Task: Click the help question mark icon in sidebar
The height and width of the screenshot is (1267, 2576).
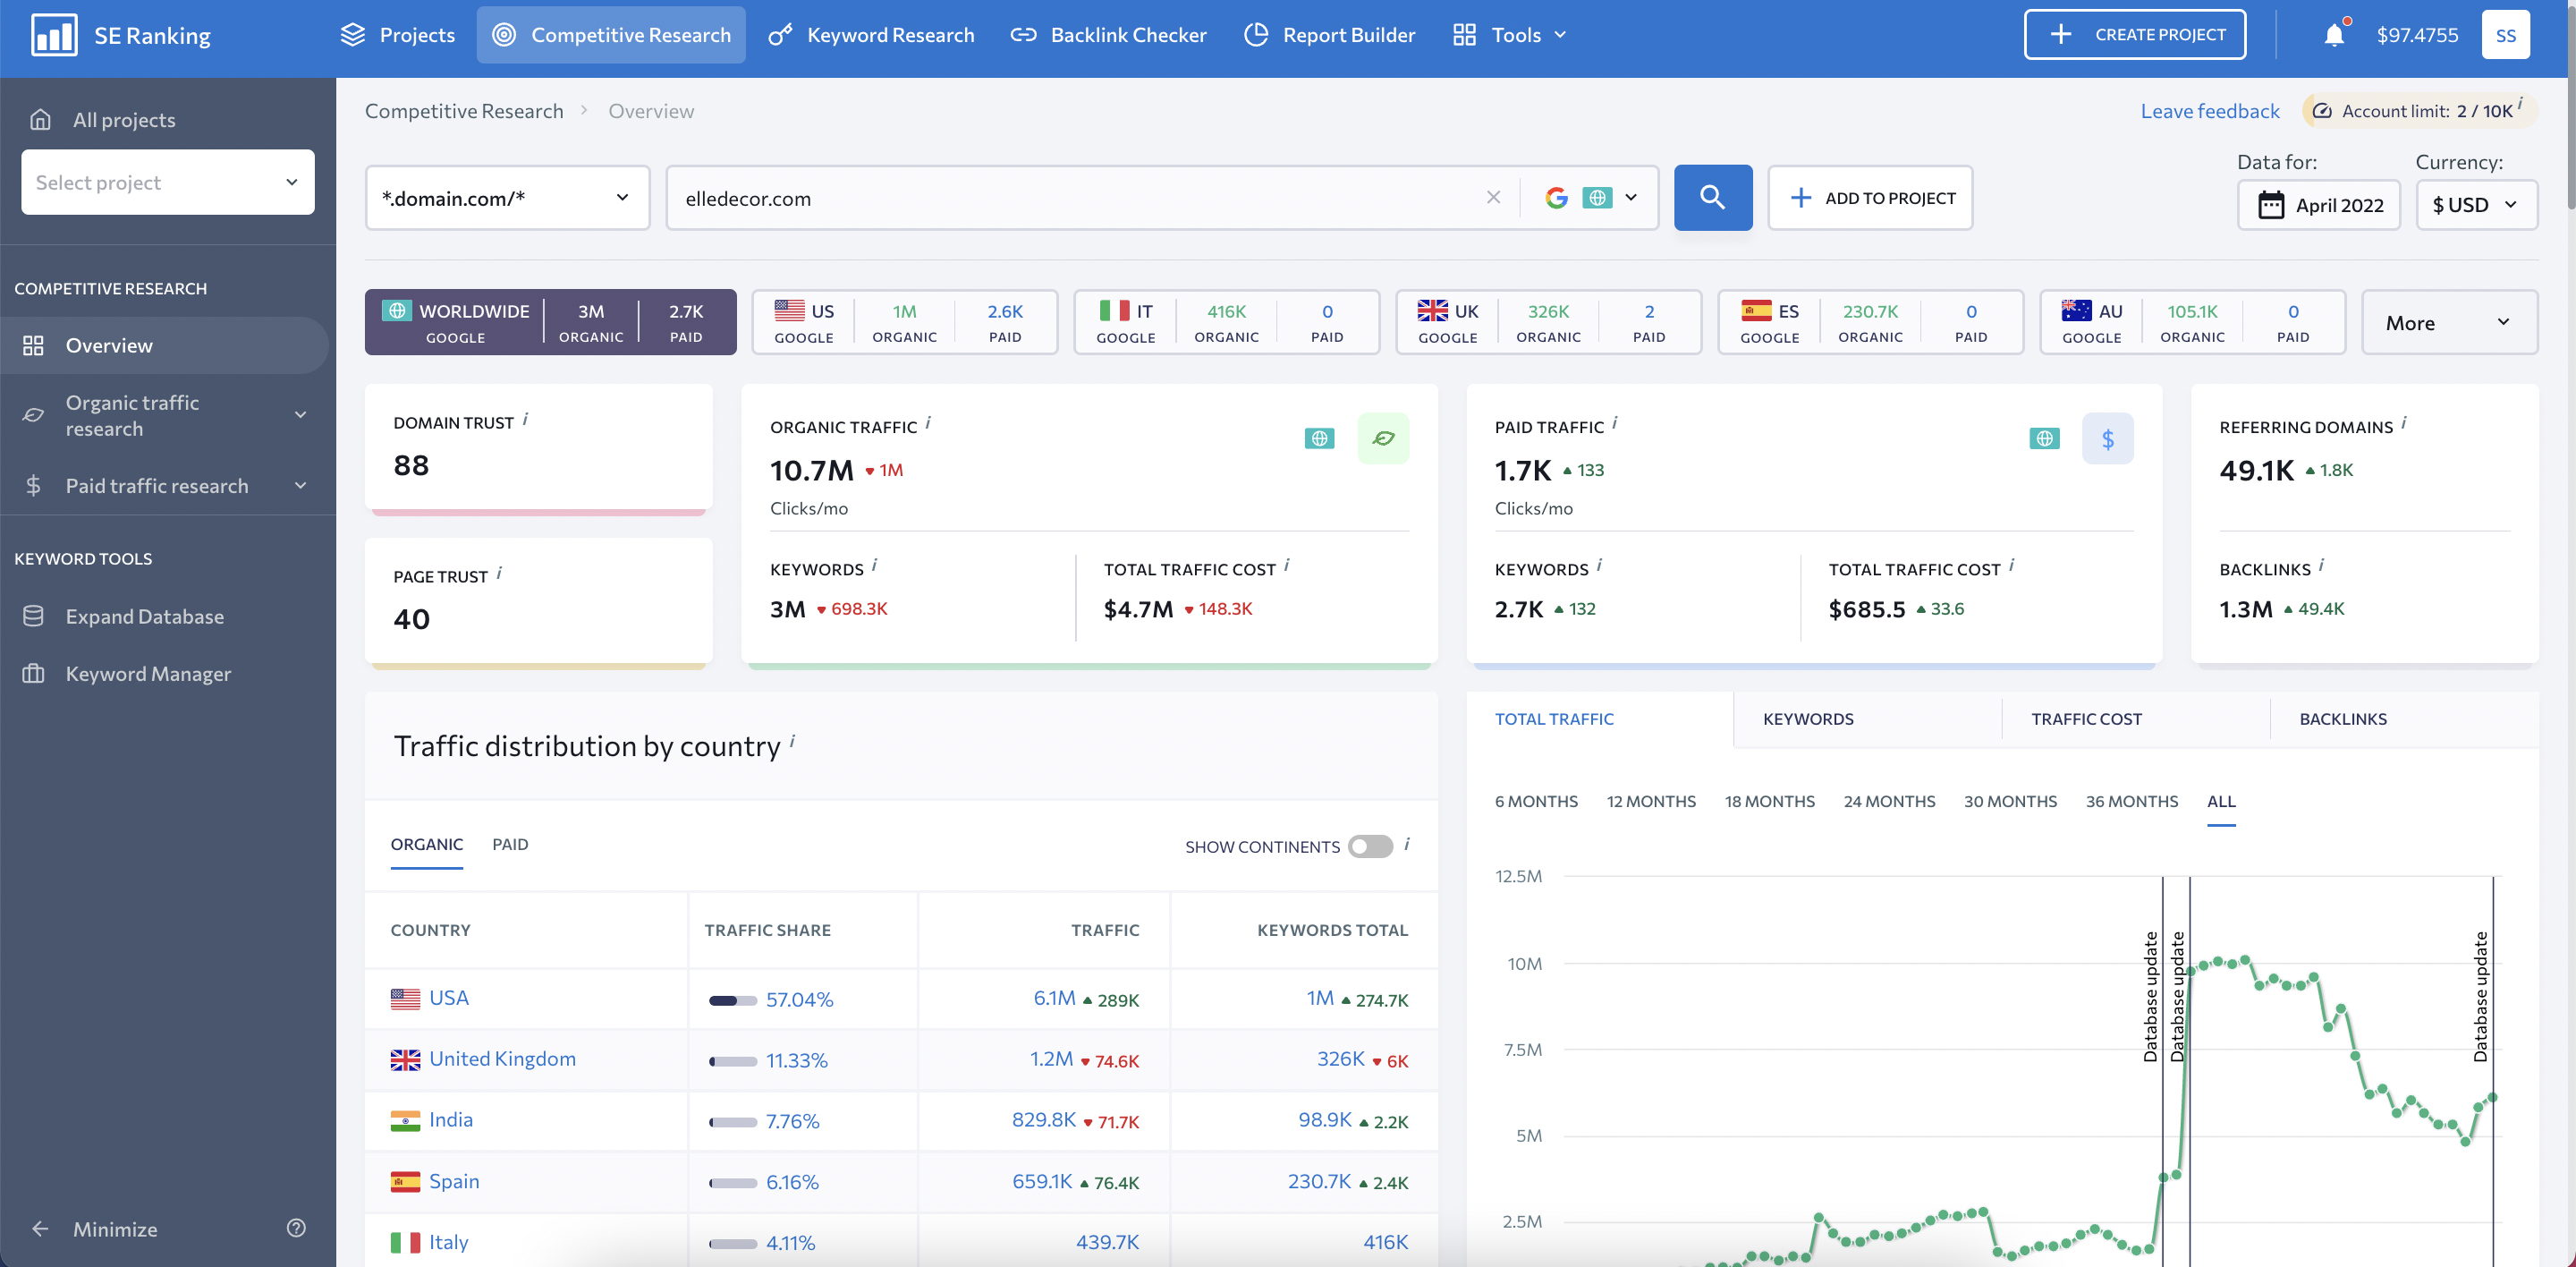Action: pyautogui.click(x=296, y=1228)
